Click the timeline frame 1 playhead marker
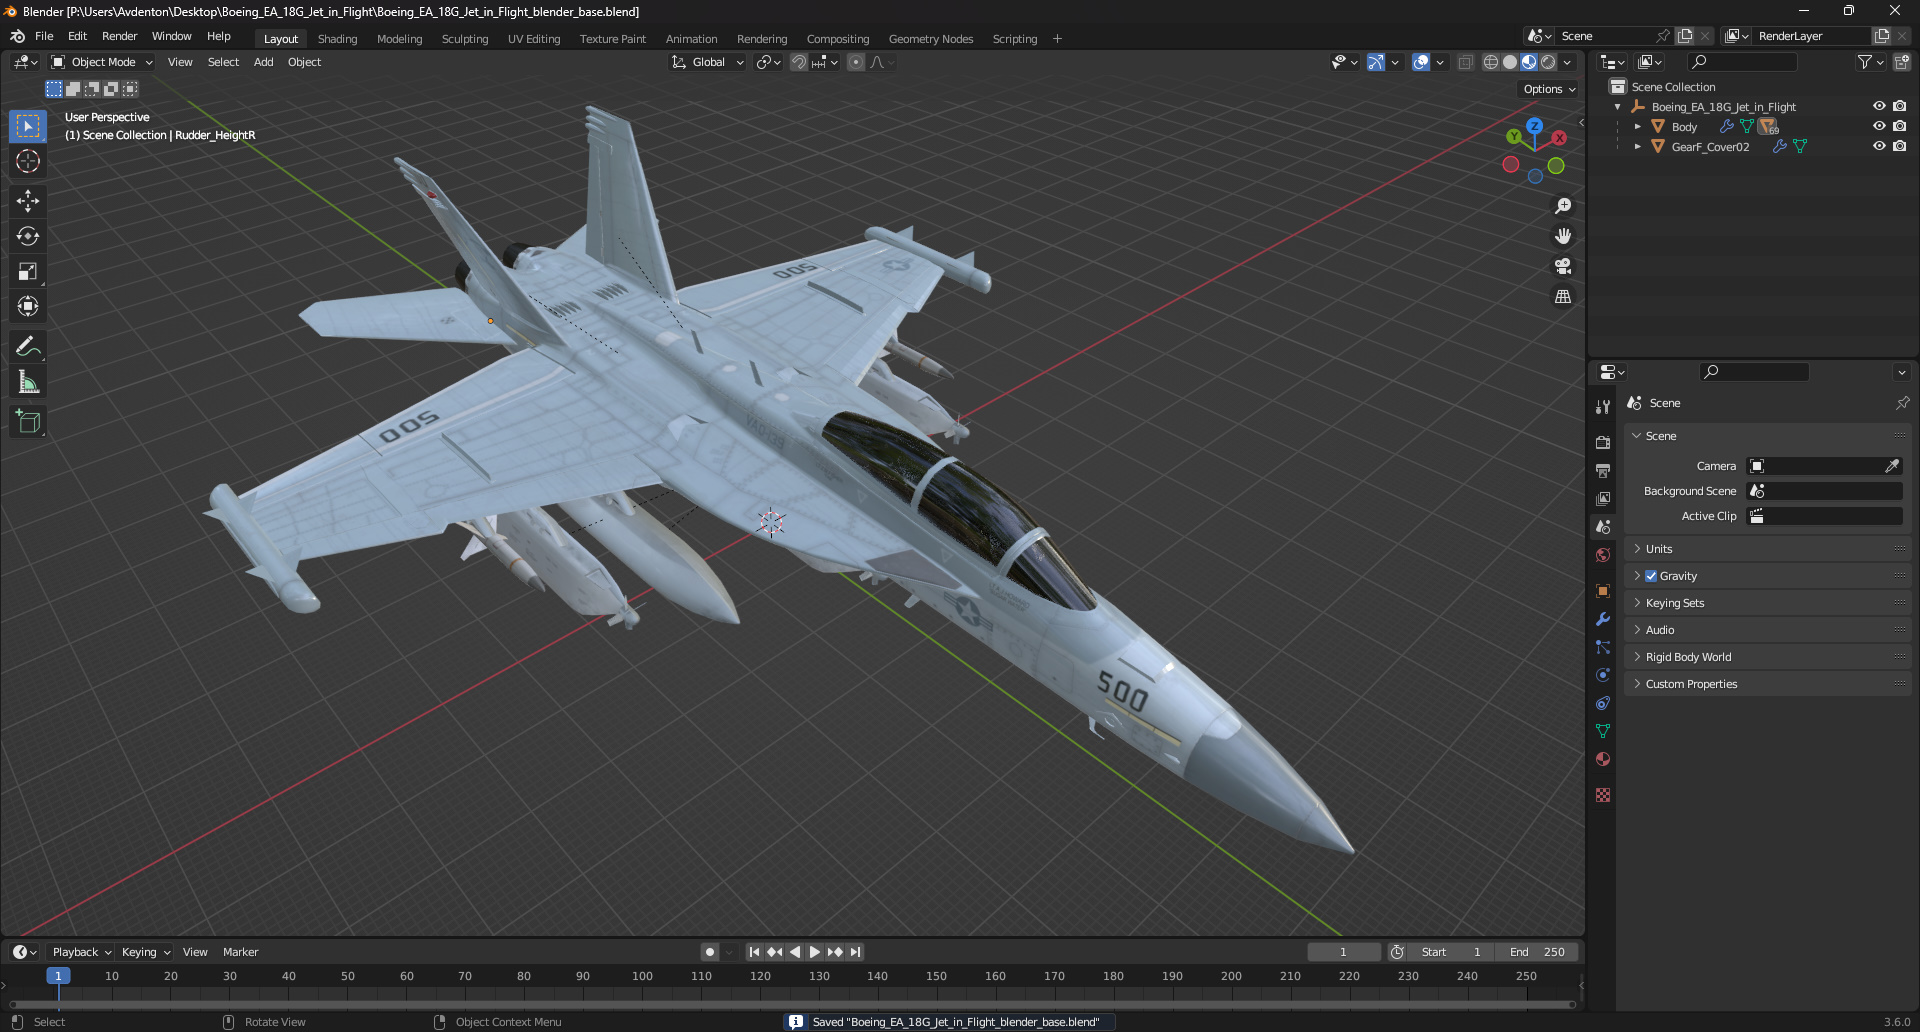This screenshot has height=1032, width=1920. [58, 976]
